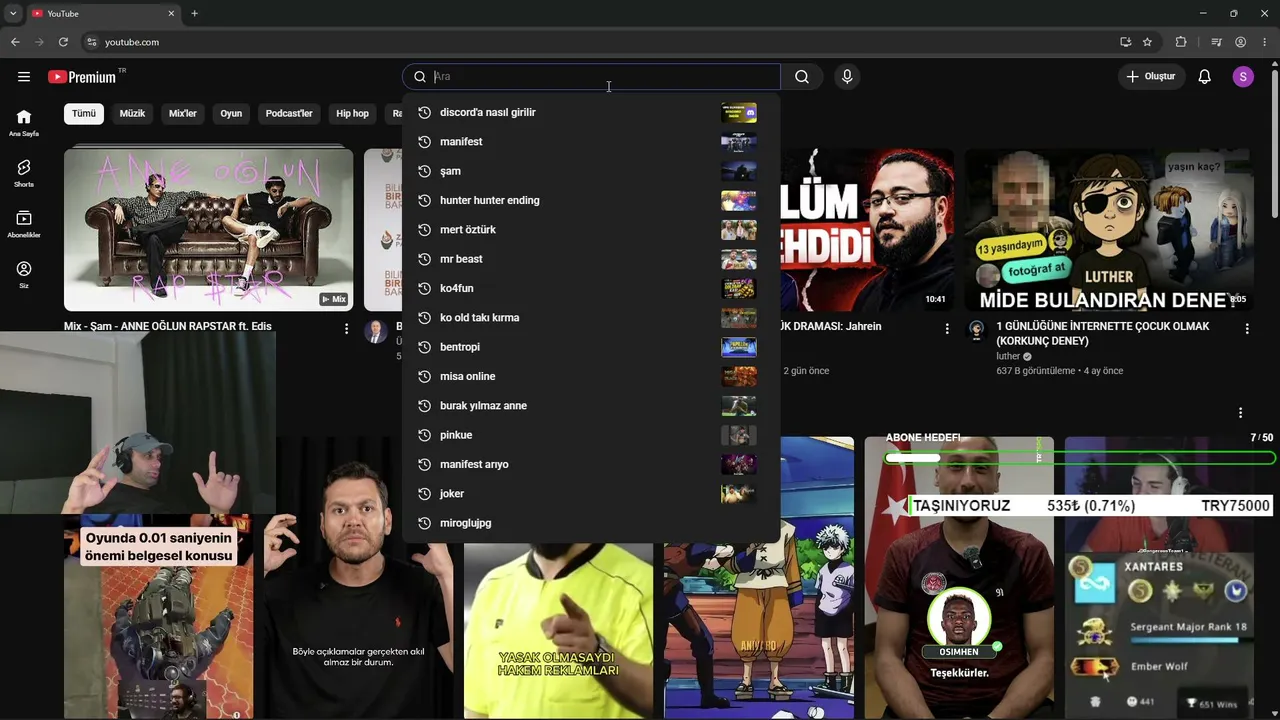
Task: Go back with the browser back arrow
Action: pos(15,42)
